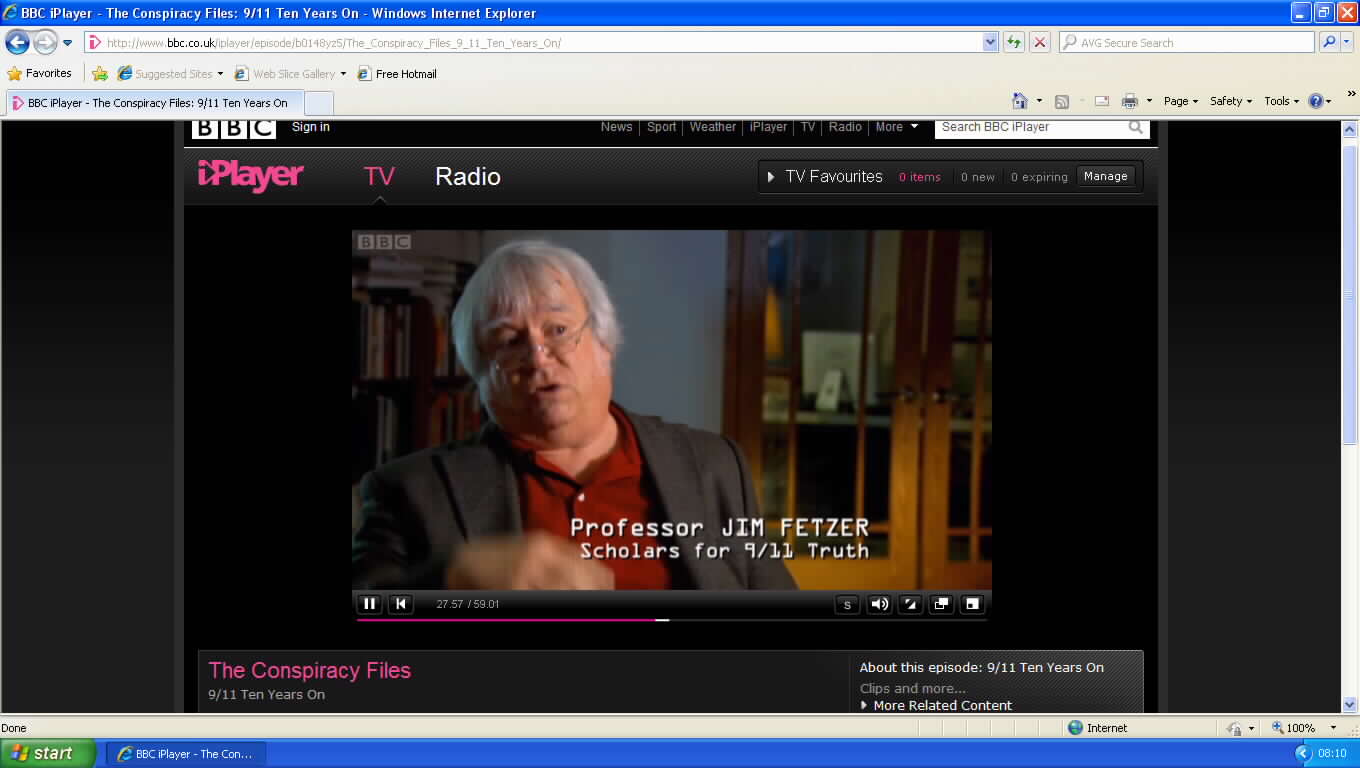Screen dimensions: 1360x768
Task: Click the Manage favourites button
Action: [x=1106, y=176]
